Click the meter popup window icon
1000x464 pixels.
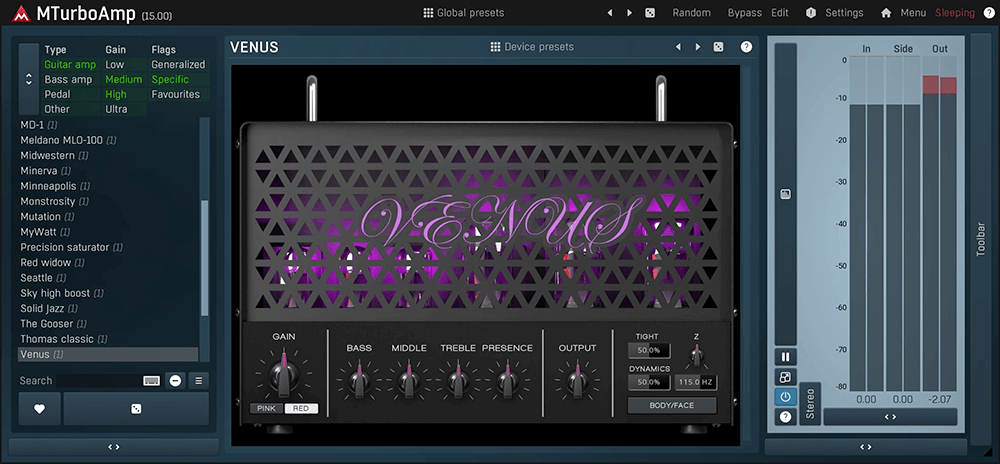(x=785, y=377)
